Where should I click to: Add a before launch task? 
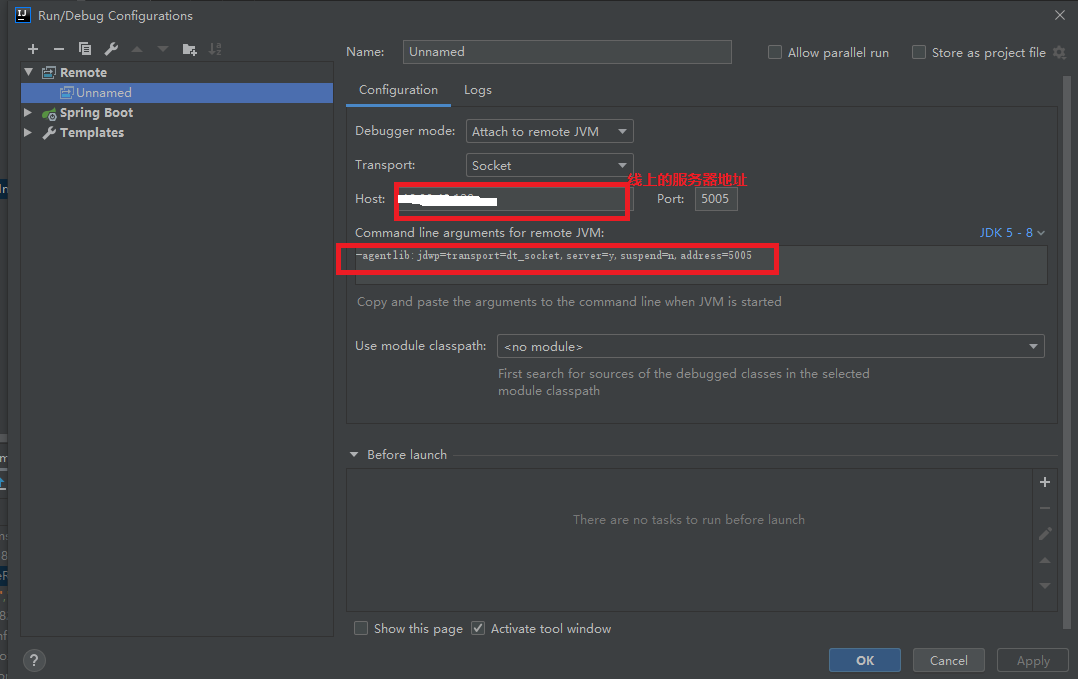tap(1045, 482)
